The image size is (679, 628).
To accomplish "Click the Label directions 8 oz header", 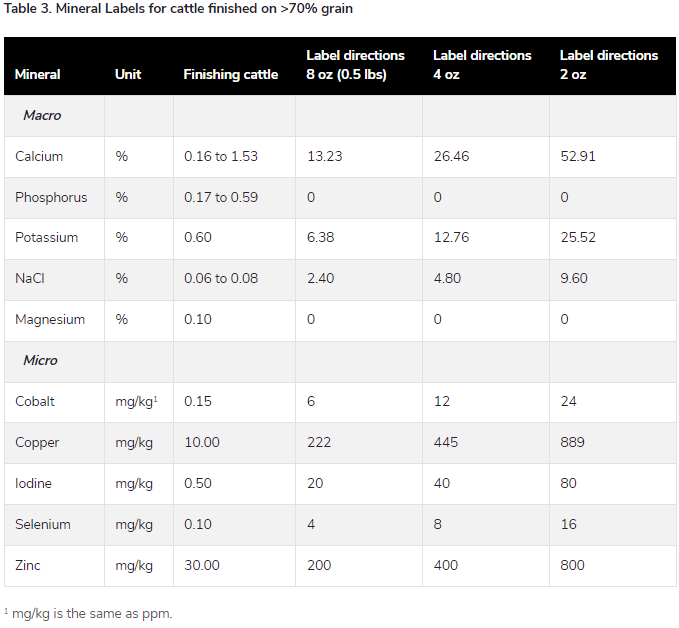I will tap(355, 65).
